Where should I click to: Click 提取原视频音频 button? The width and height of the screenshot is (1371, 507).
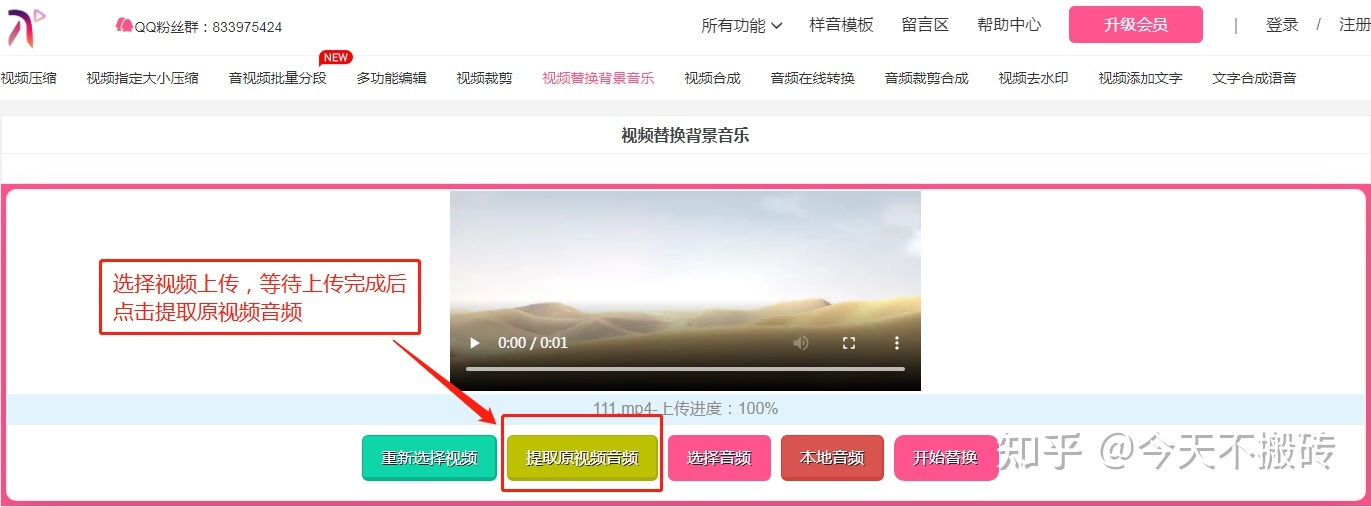(x=582, y=458)
